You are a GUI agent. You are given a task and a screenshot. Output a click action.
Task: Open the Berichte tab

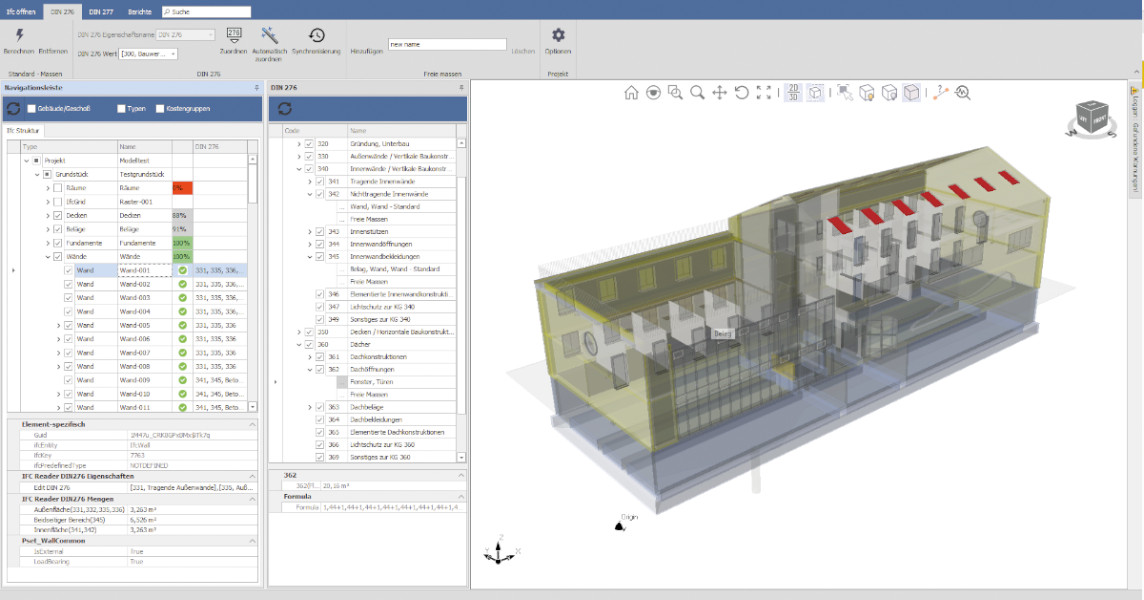[x=139, y=12]
